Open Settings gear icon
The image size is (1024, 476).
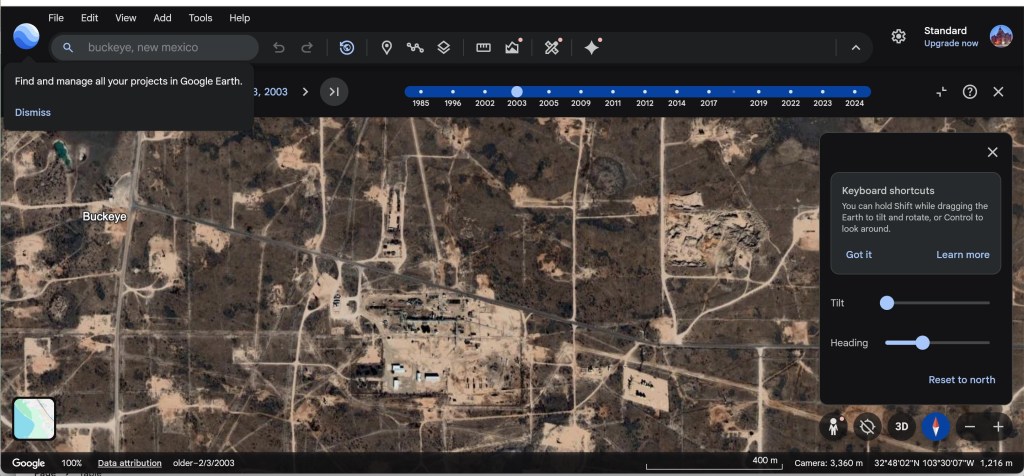[x=898, y=37]
